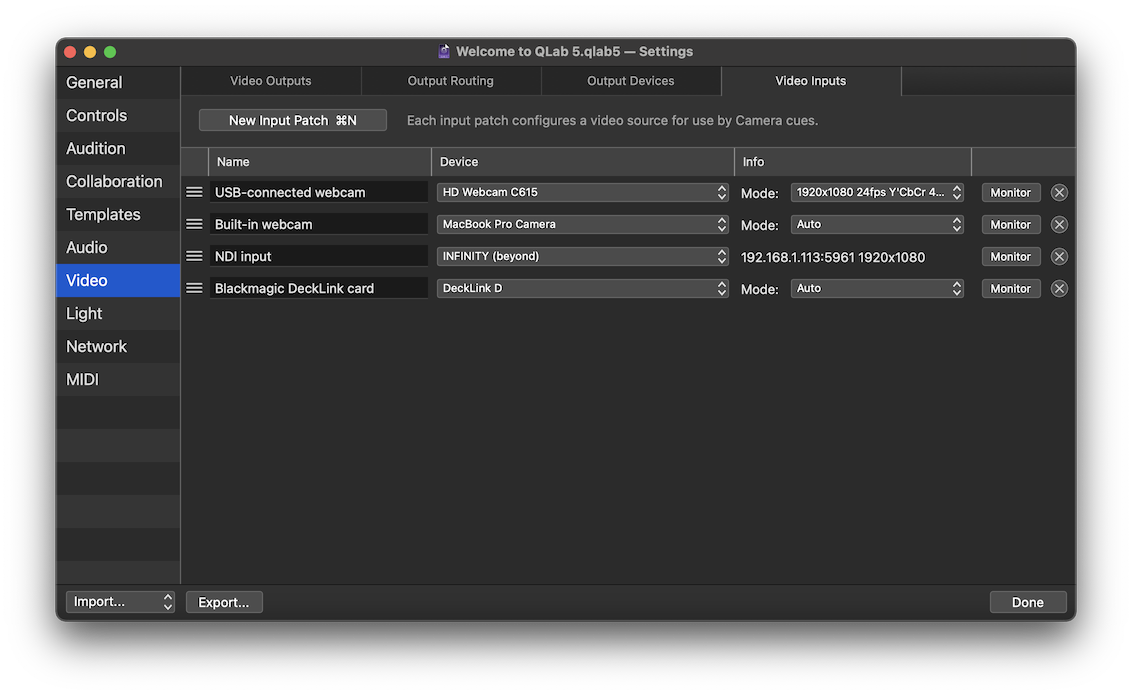The width and height of the screenshot is (1132, 695).
Task: Remove the Built-in webcam input patch
Action: coord(1059,224)
